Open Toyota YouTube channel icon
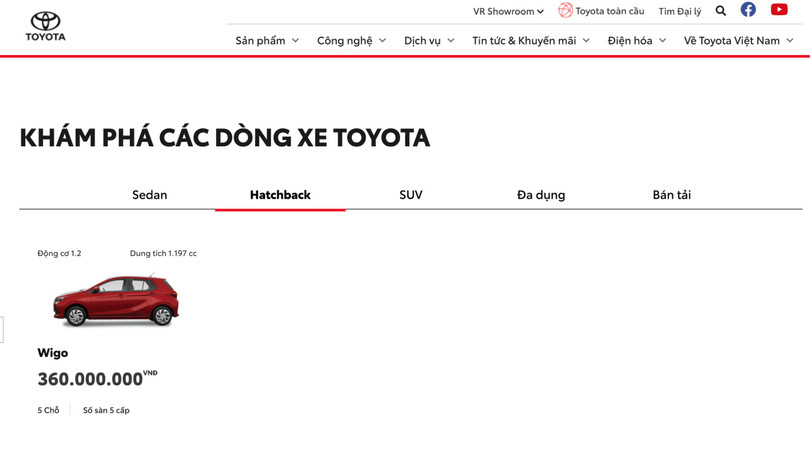This screenshot has height=456, width=810. [x=779, y=10]
